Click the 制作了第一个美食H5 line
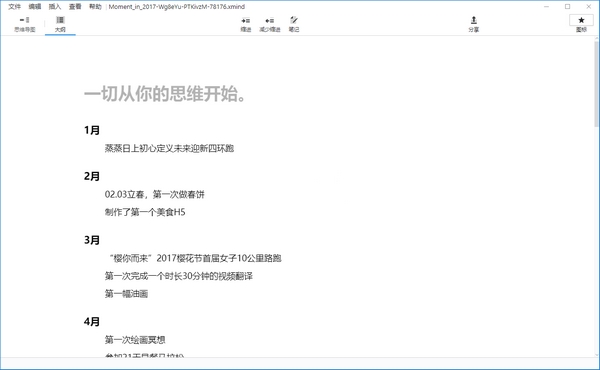Image resolution: width=600 pixels, height=370 pixels. pyautogui.click(x=145, y=212)
